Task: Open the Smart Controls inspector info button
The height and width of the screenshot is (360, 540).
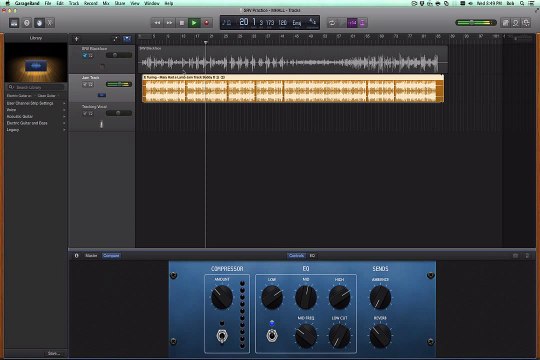Action: point(76,256)
